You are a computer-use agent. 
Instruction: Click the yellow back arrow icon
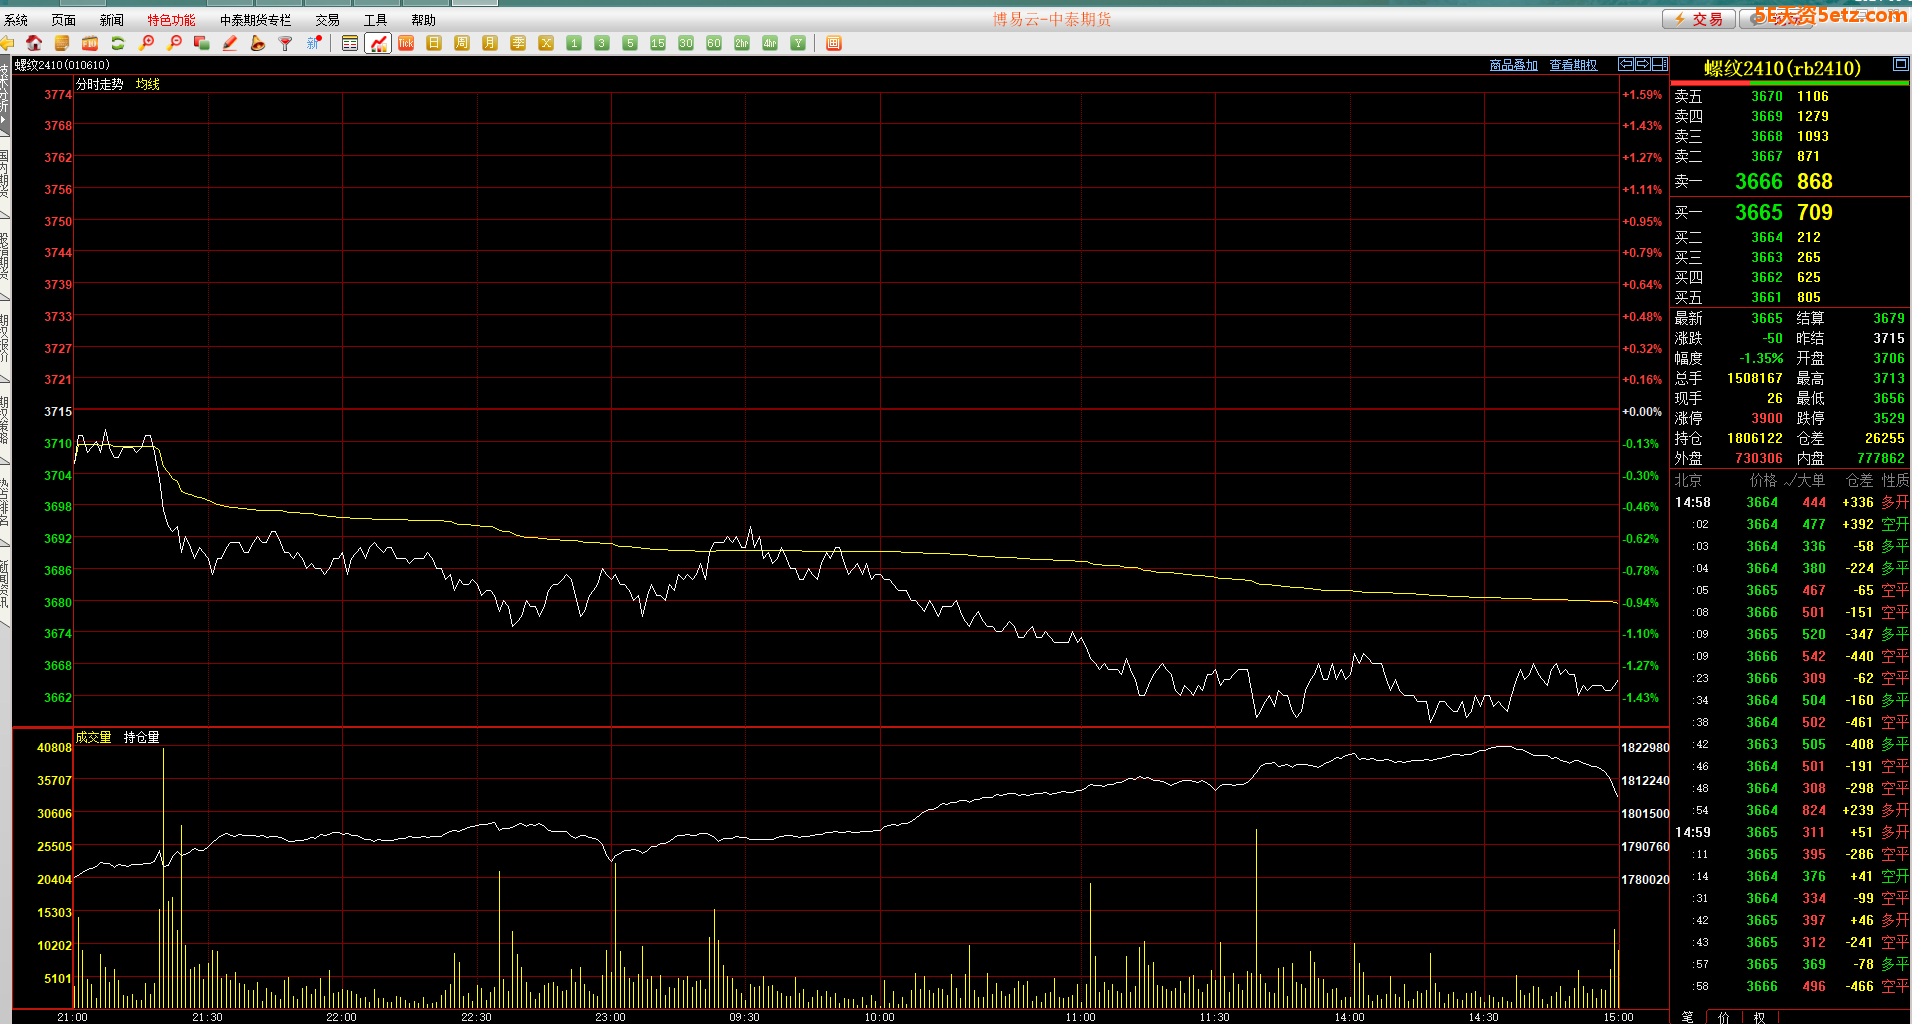pyautogui.click(x=7, y=43)
